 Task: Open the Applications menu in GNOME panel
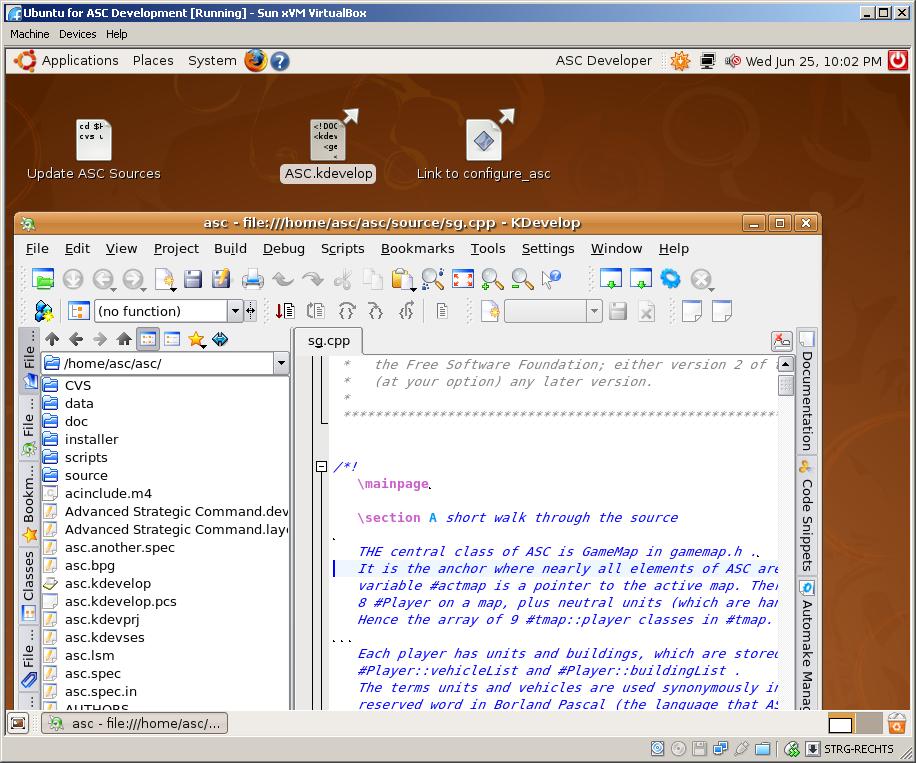click(x=79, y=61)
